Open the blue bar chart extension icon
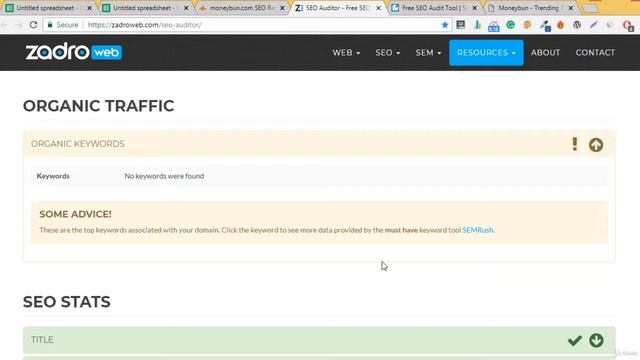The width and height of the screenshot is (640, 360). (477, 25)
